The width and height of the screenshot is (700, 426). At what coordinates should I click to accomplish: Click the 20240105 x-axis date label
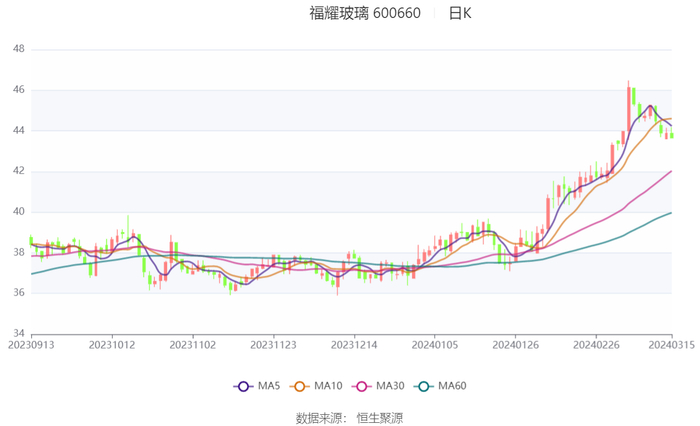tap(434, 345)
